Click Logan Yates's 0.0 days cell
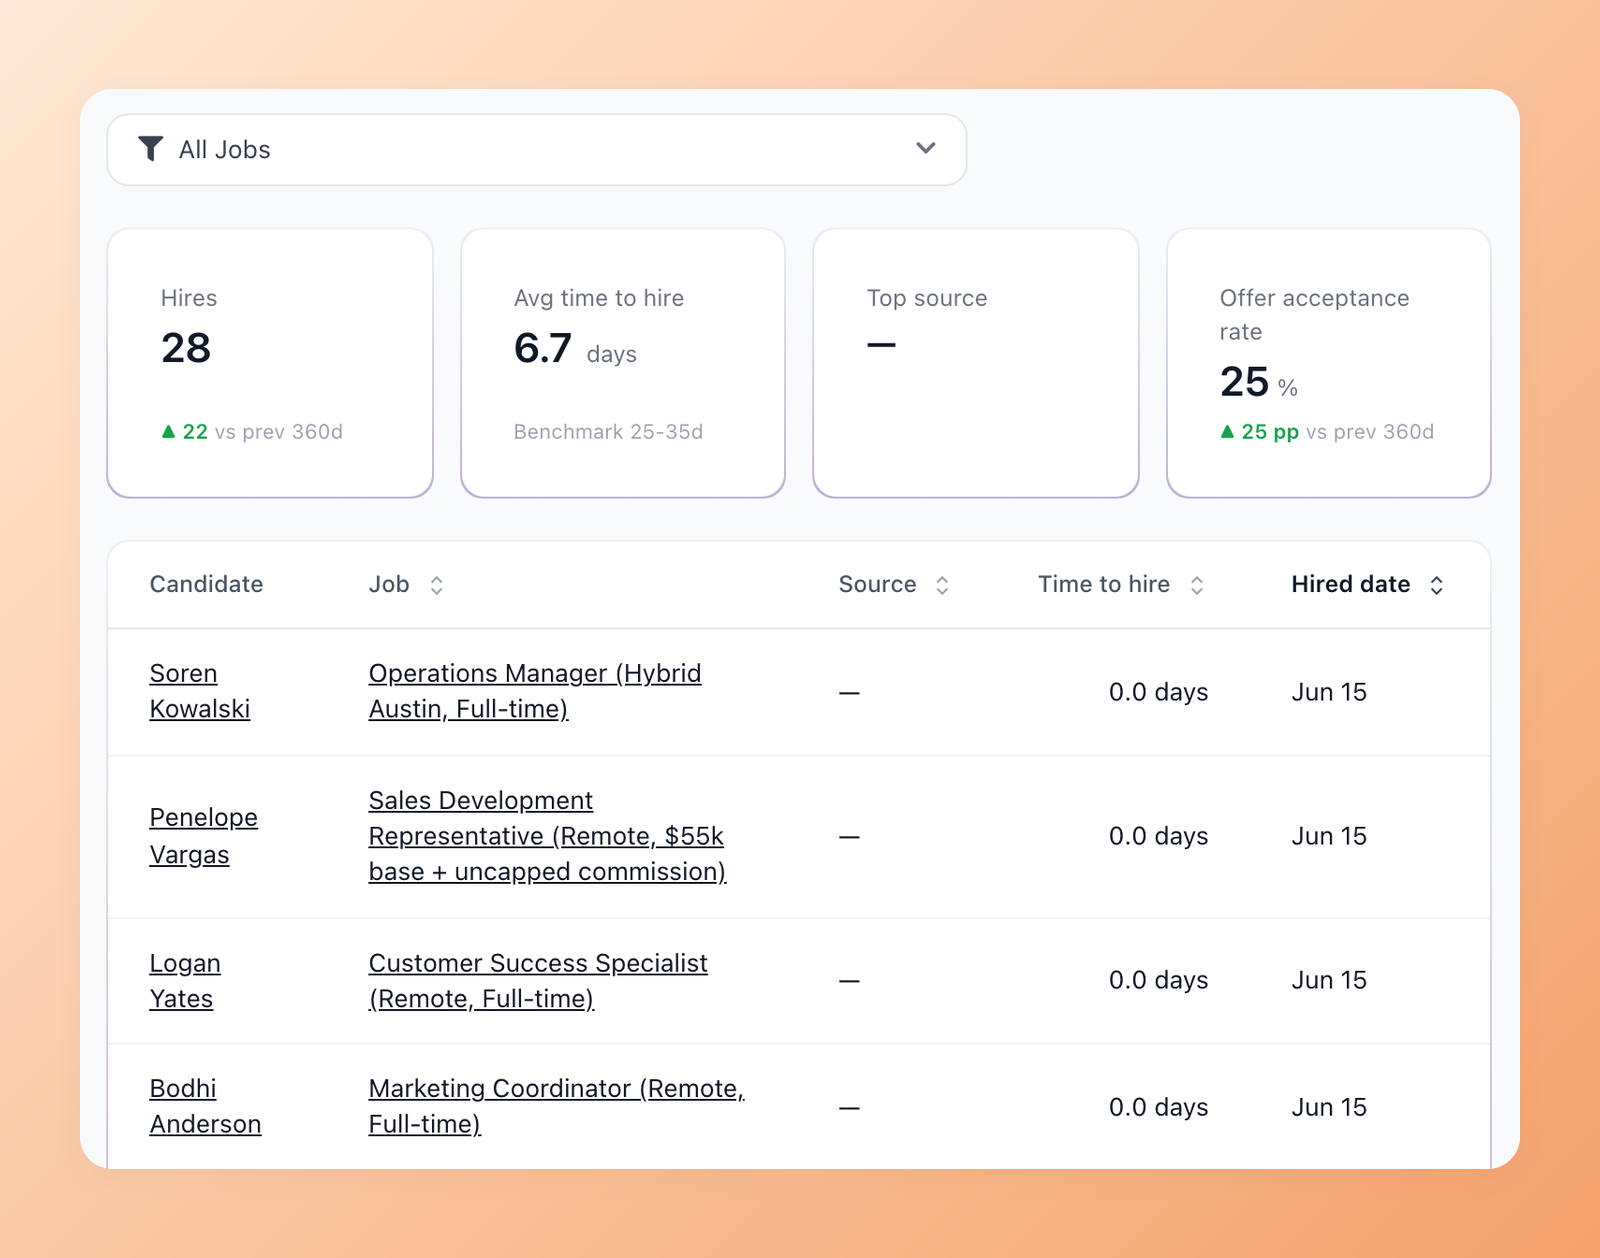1600x1258 pixels. click(1158, 980)
